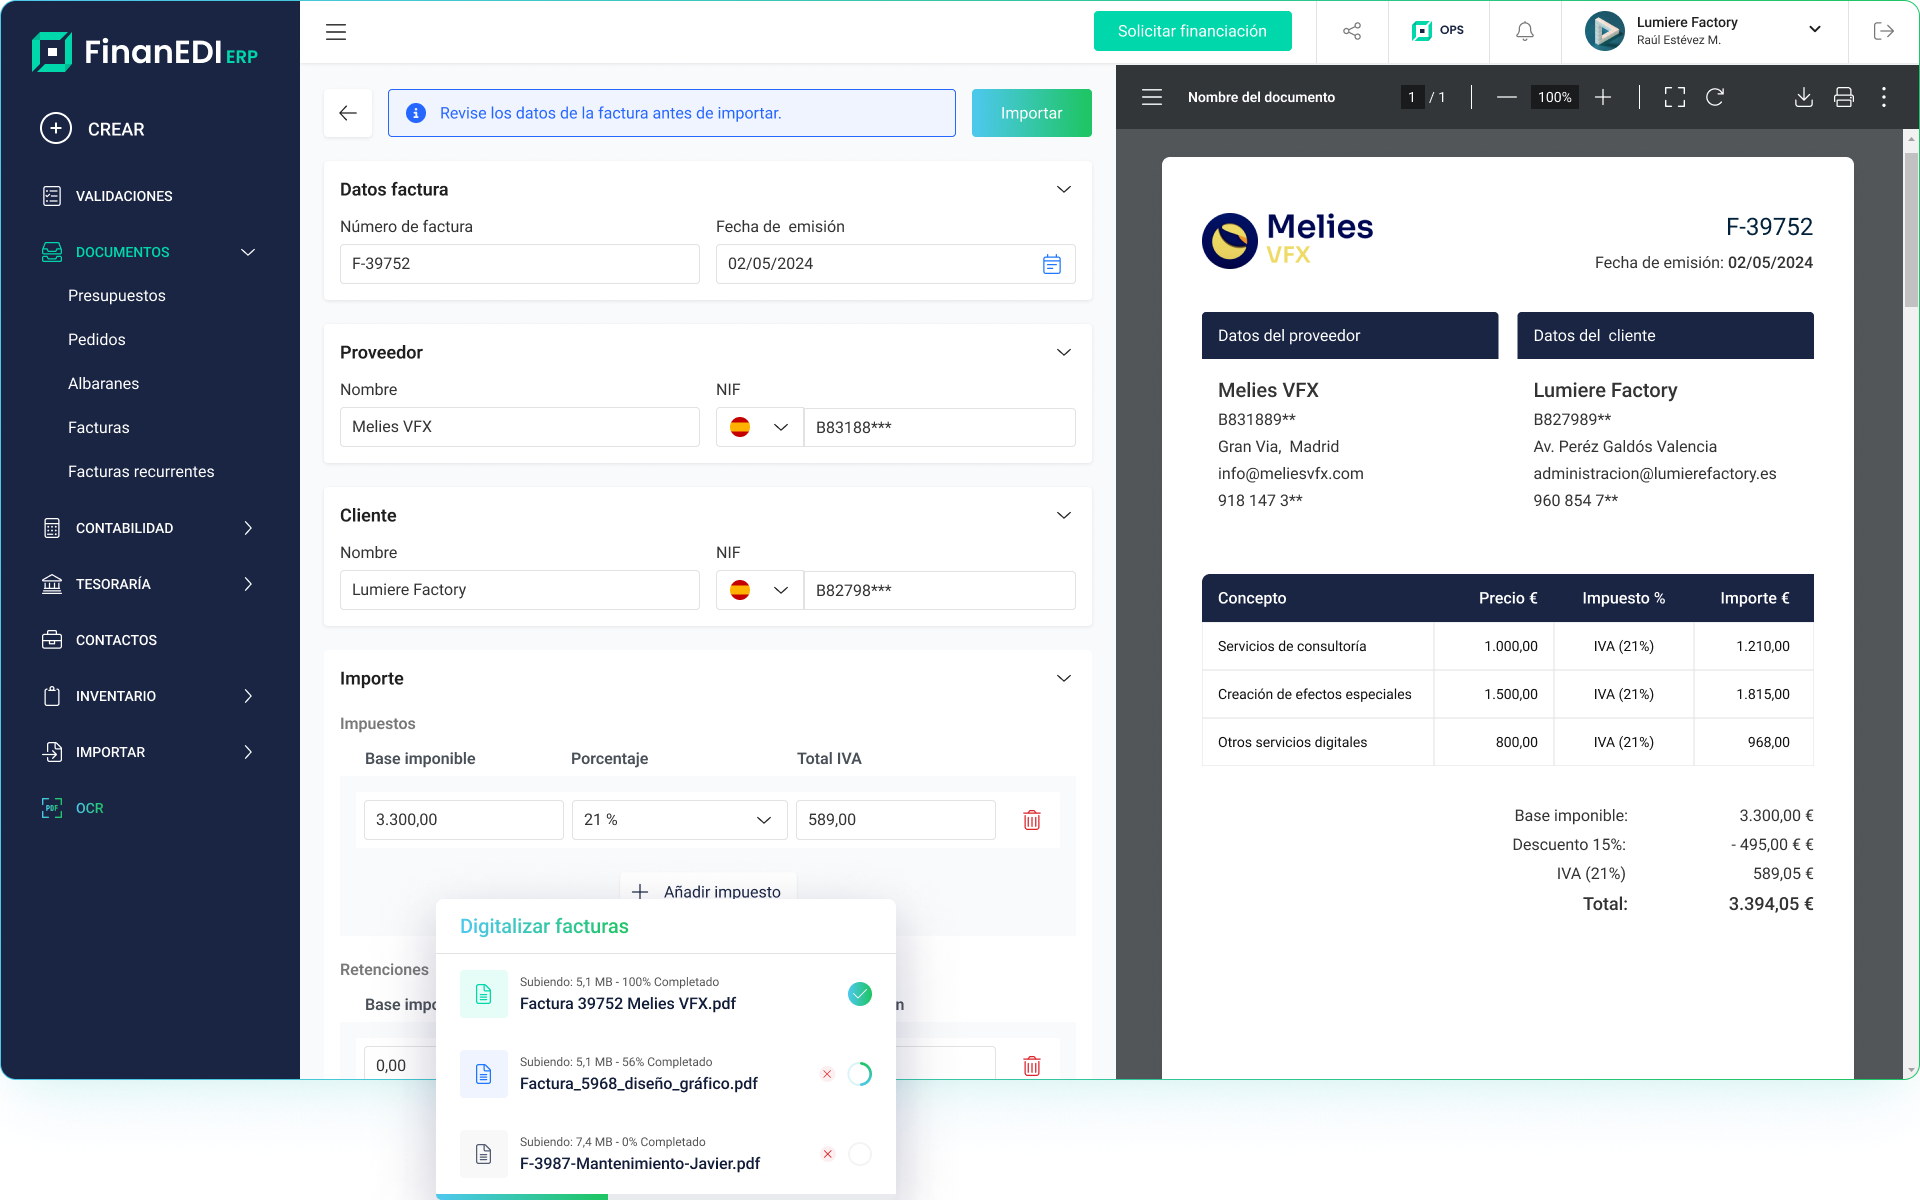Zoom in on the PDF with plus icon
Screen dimensions: 1920x1200
point(1603,97)
